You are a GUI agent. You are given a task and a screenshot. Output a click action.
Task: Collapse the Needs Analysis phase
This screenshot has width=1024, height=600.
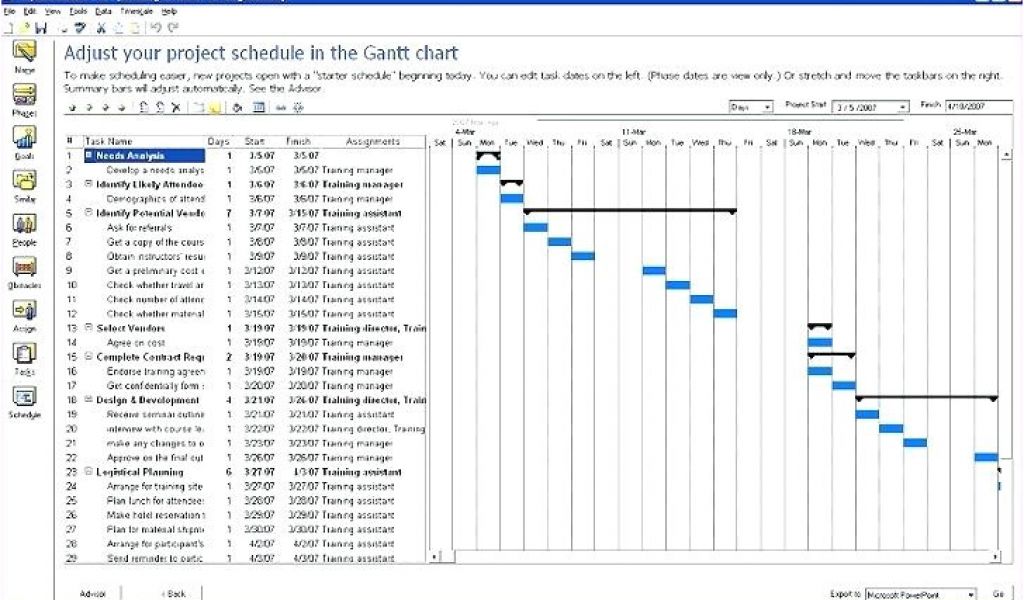tap(89, 156)
